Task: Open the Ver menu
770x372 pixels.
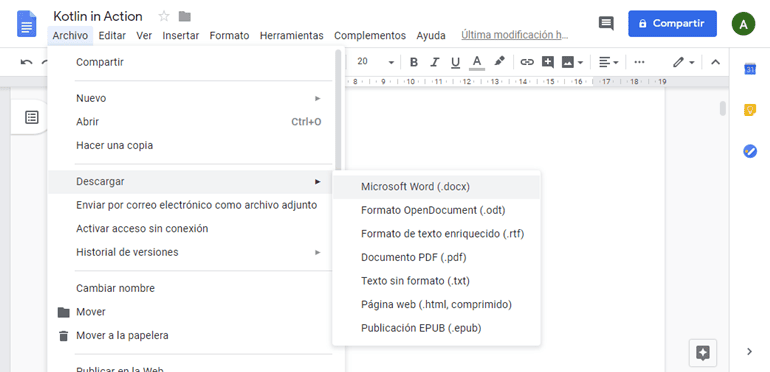Action: click(x=144, y=35)
